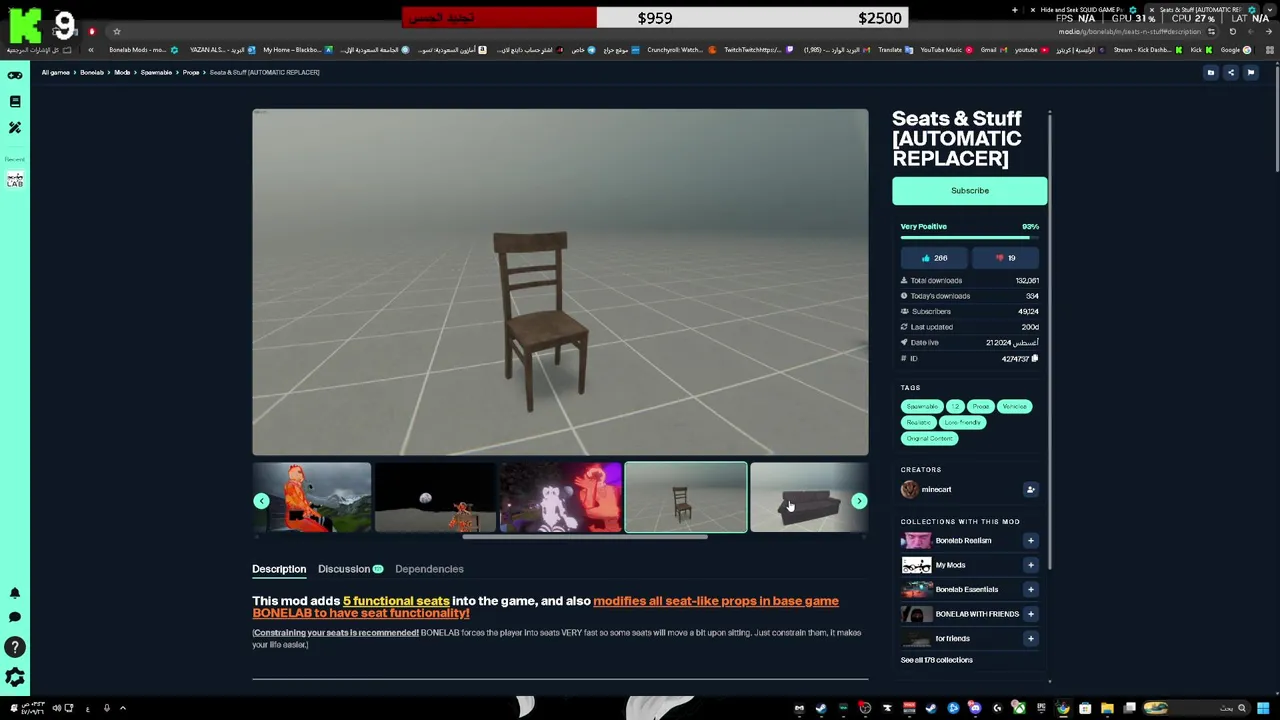Go to All games breadcrumb

click(x=56, y=72)
